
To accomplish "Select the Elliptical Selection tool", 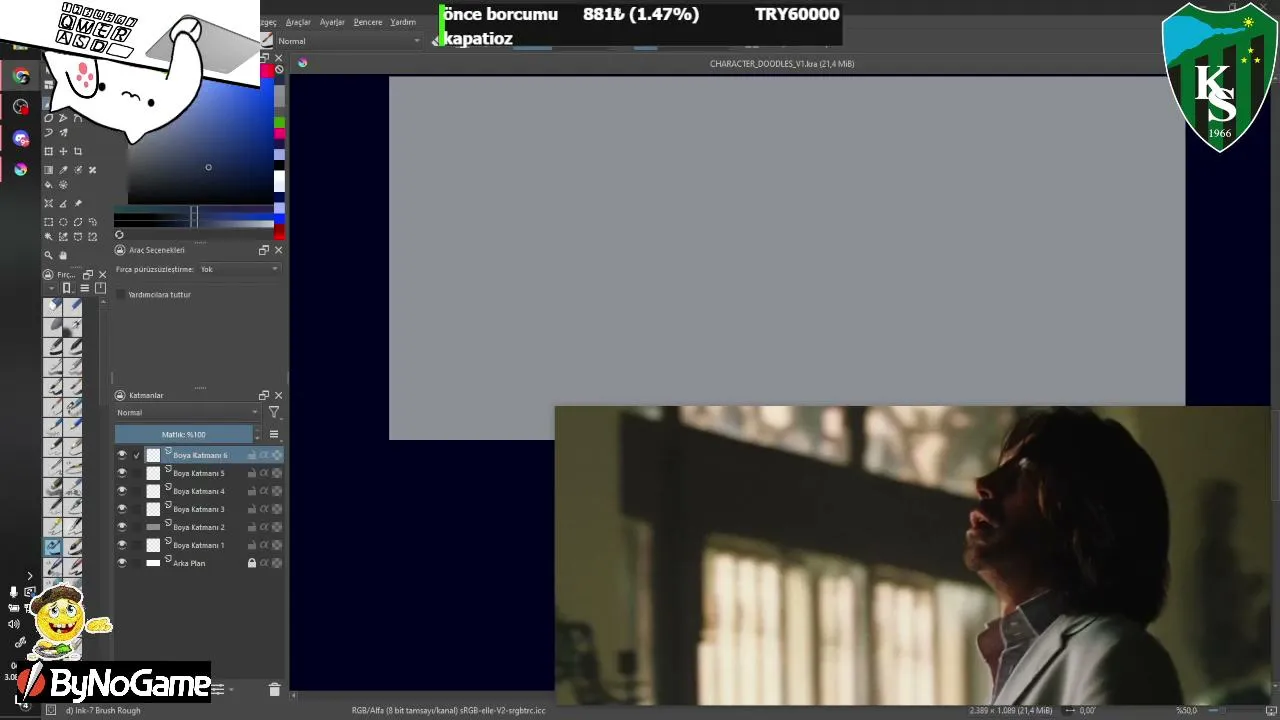I will tap(63, 222).
